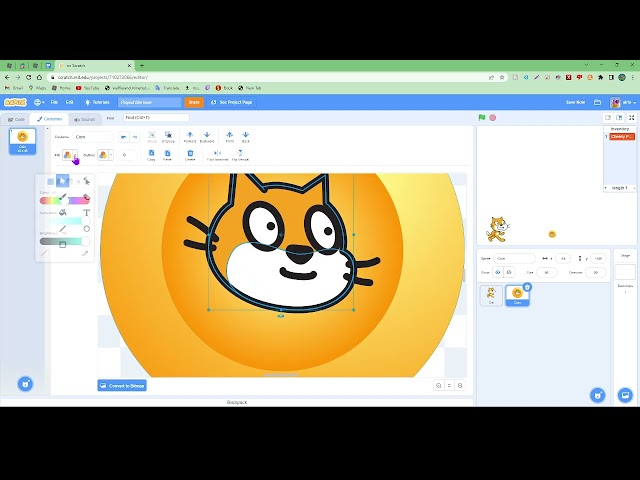
Task: Adjust the Brightness slider
Action: (x=64, y=241)
